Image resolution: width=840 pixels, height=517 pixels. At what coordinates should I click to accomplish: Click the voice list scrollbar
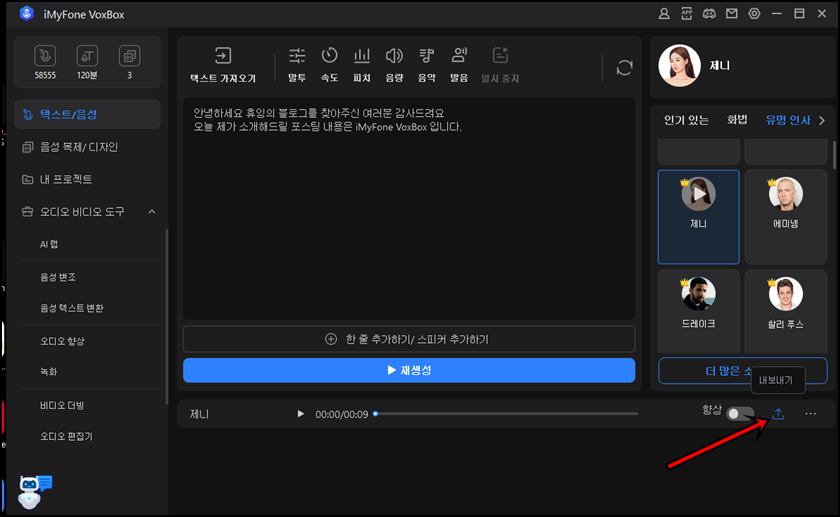coord(834,155)
